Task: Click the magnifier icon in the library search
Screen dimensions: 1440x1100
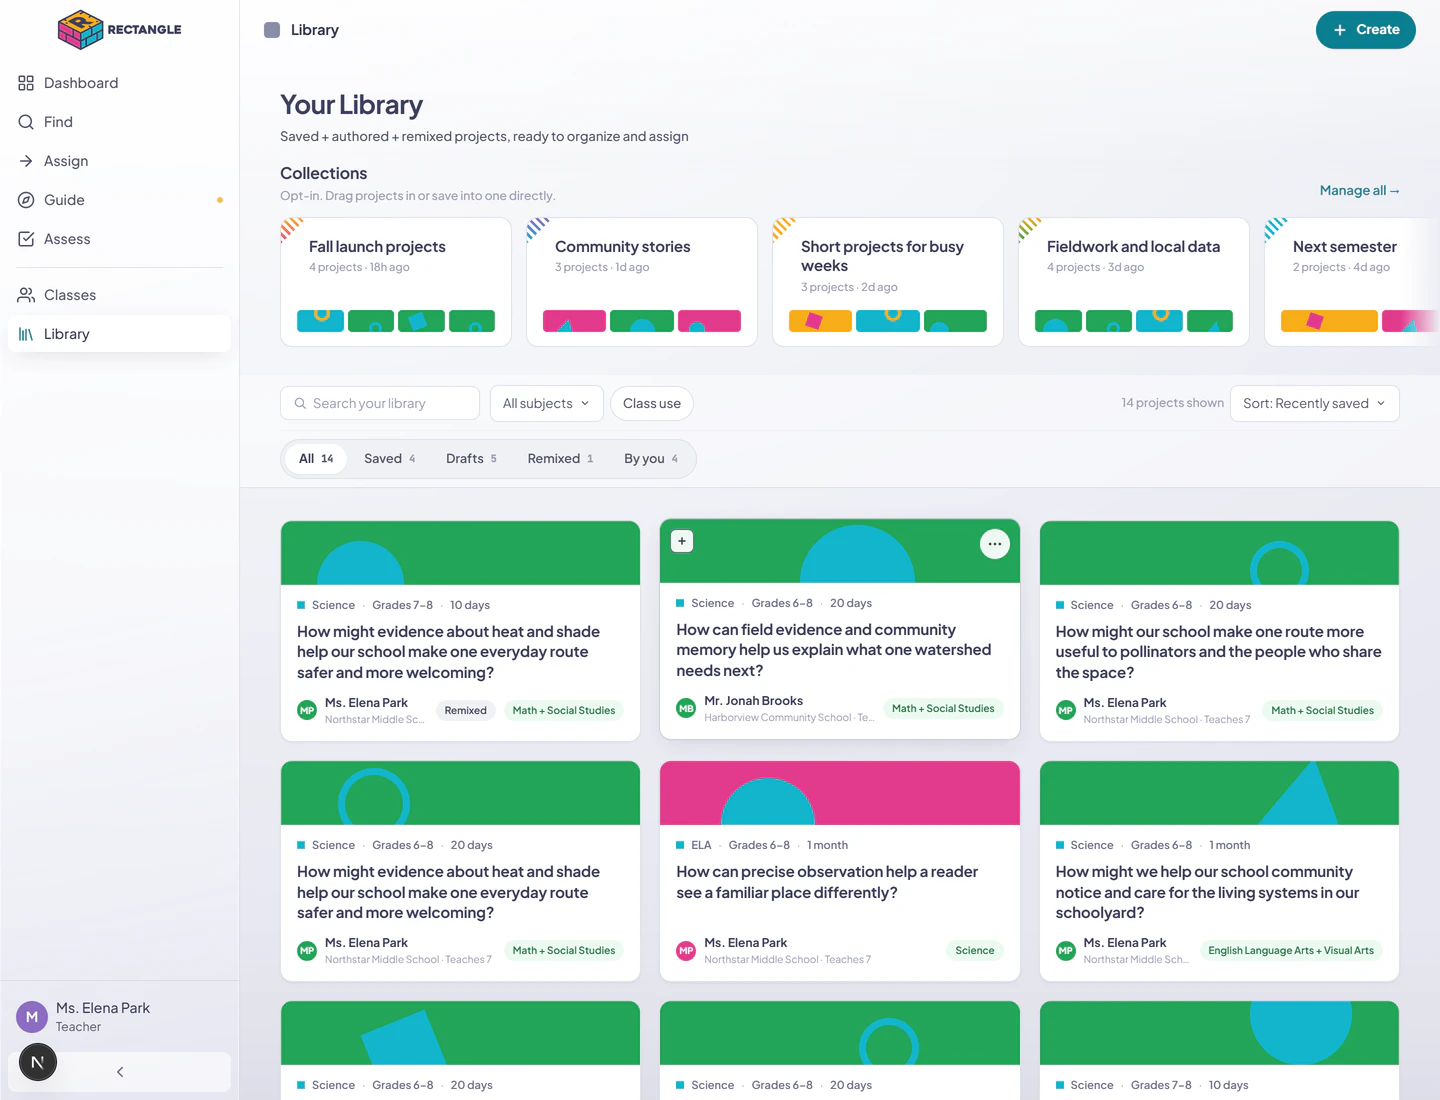Action: 300,404
